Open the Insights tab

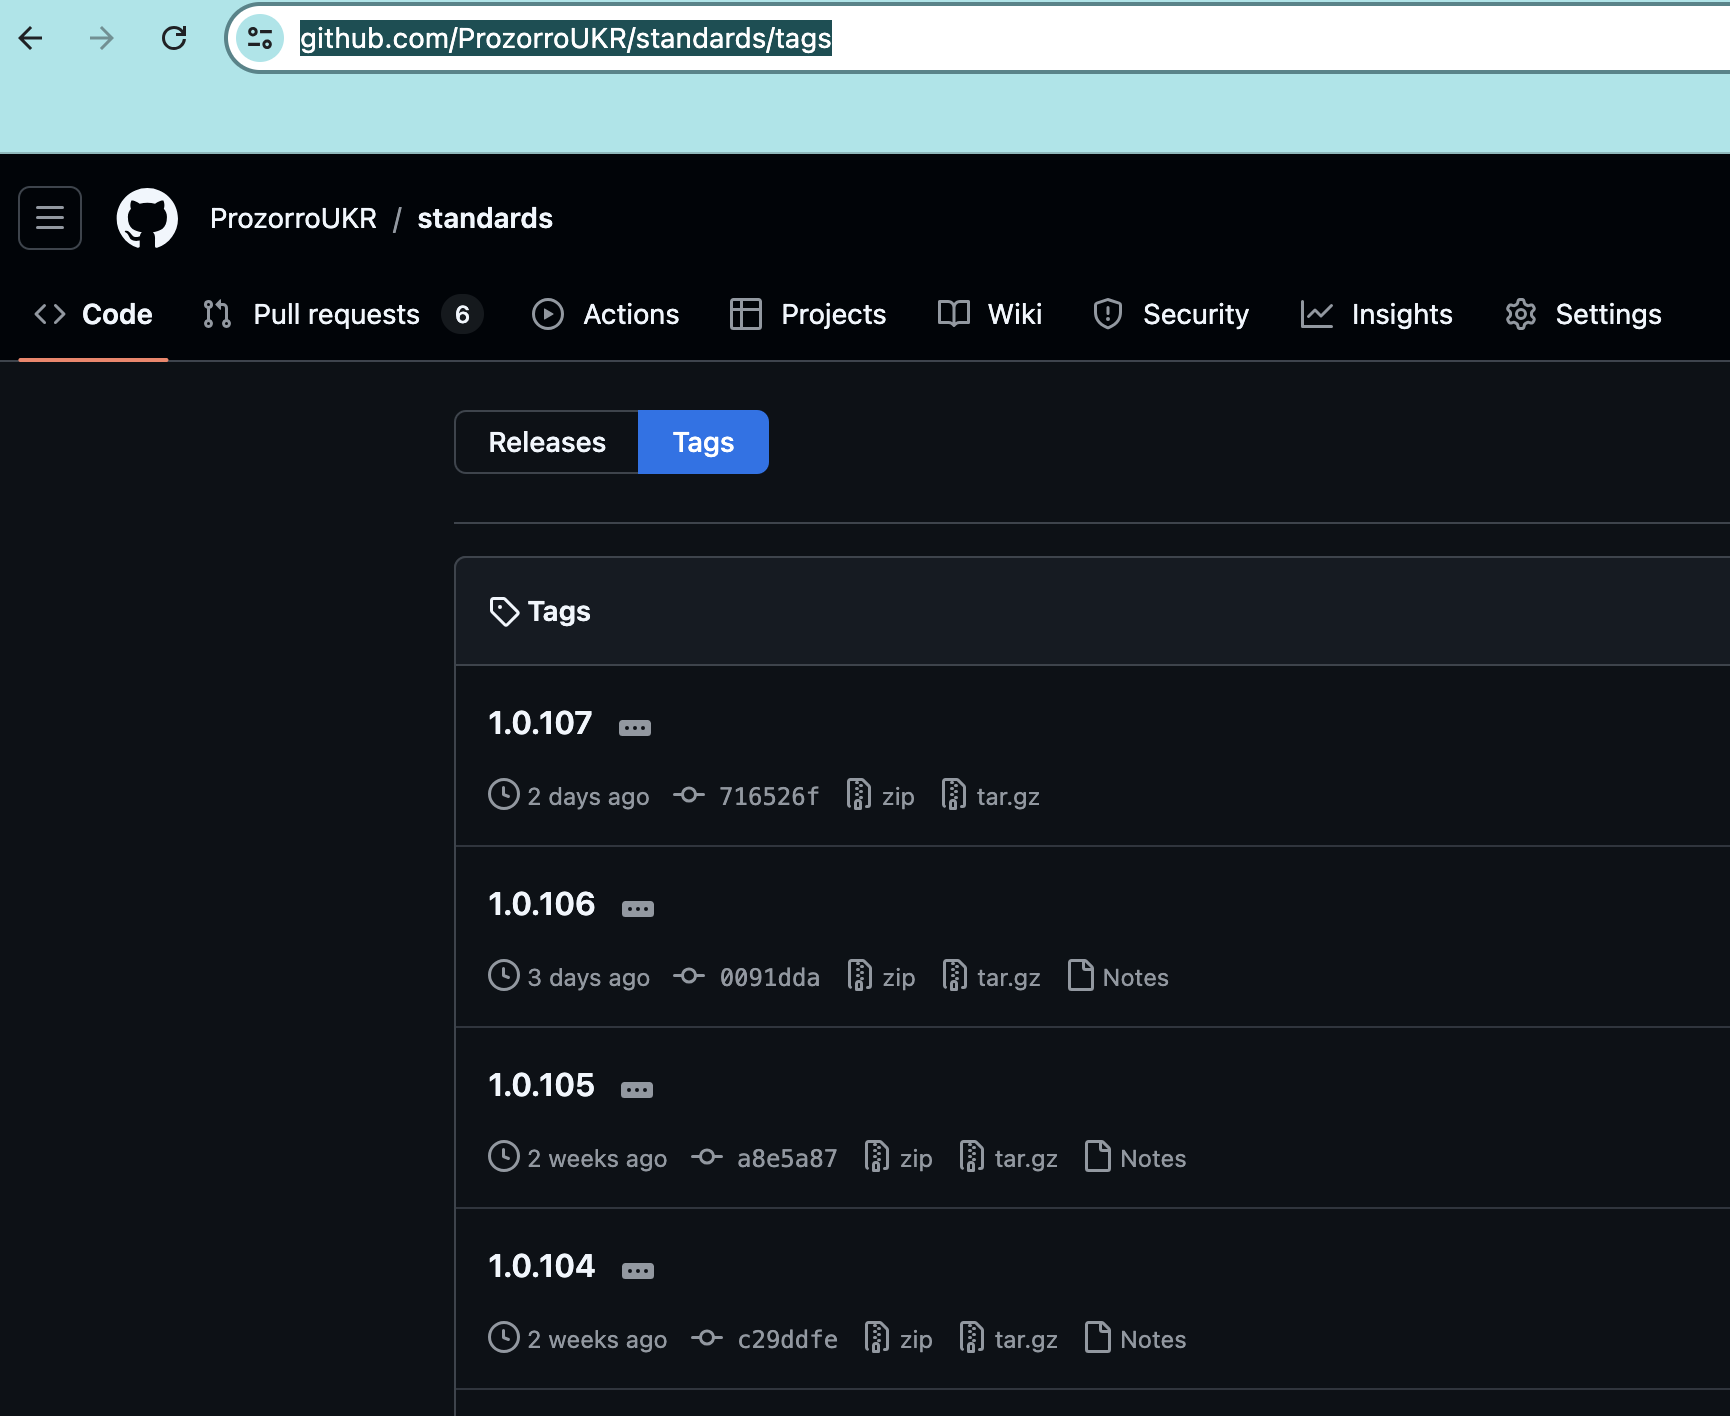tap(1377, 314)
